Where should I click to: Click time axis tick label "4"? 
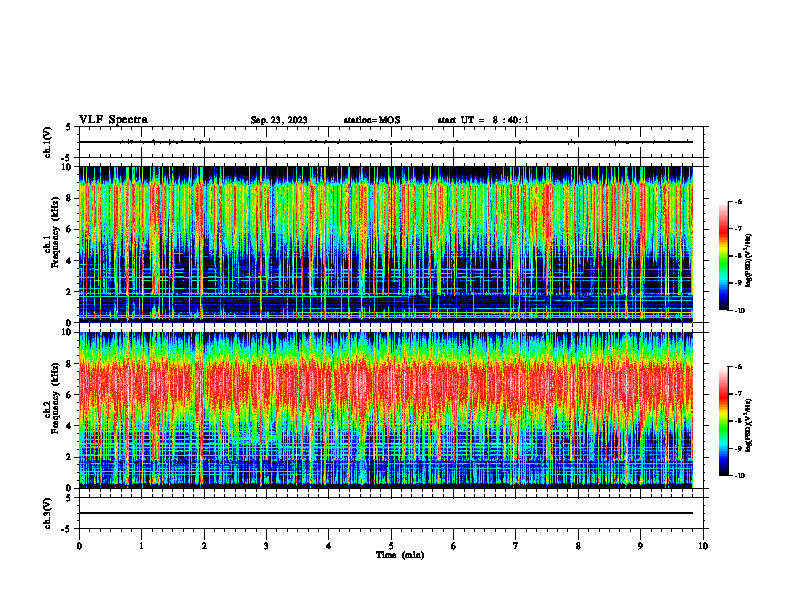pyautogui.click(x=329, y=546)
